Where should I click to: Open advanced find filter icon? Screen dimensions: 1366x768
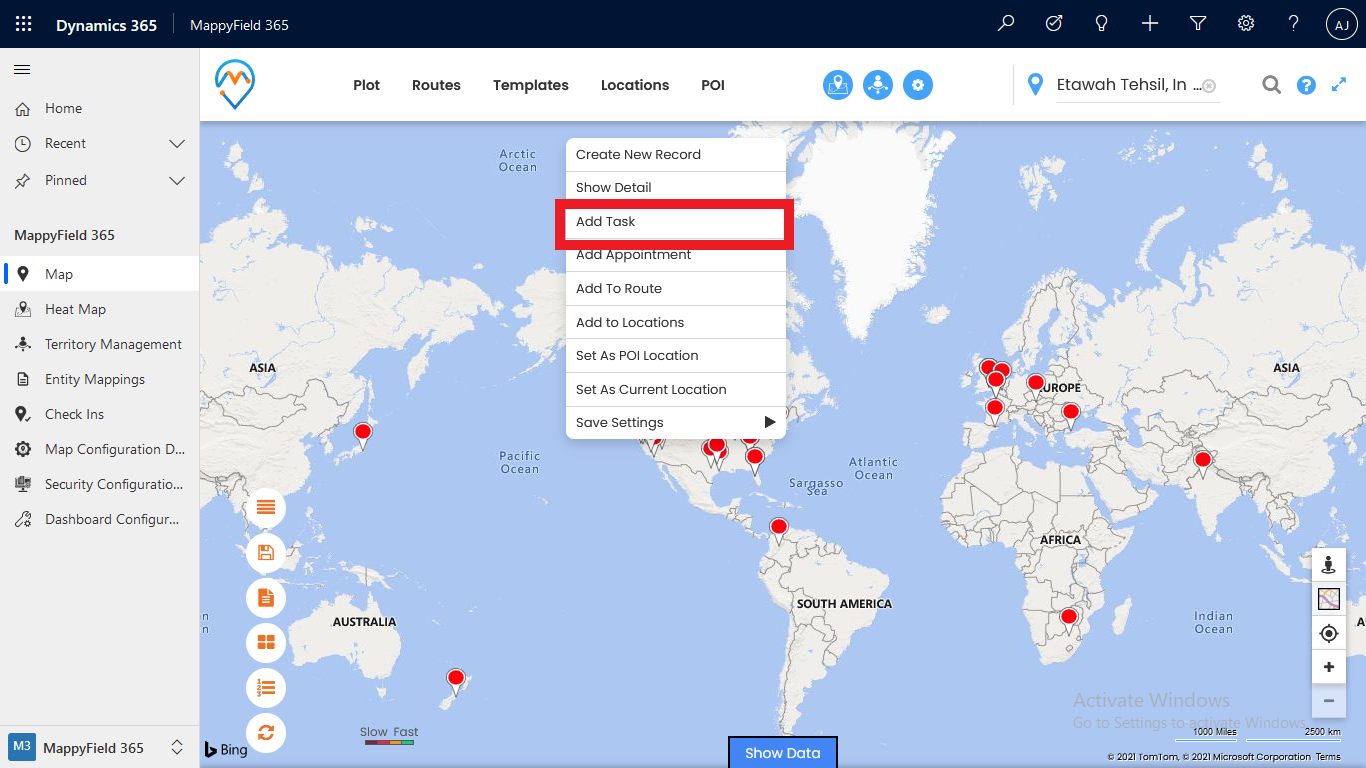click(x=1198, y=24)
